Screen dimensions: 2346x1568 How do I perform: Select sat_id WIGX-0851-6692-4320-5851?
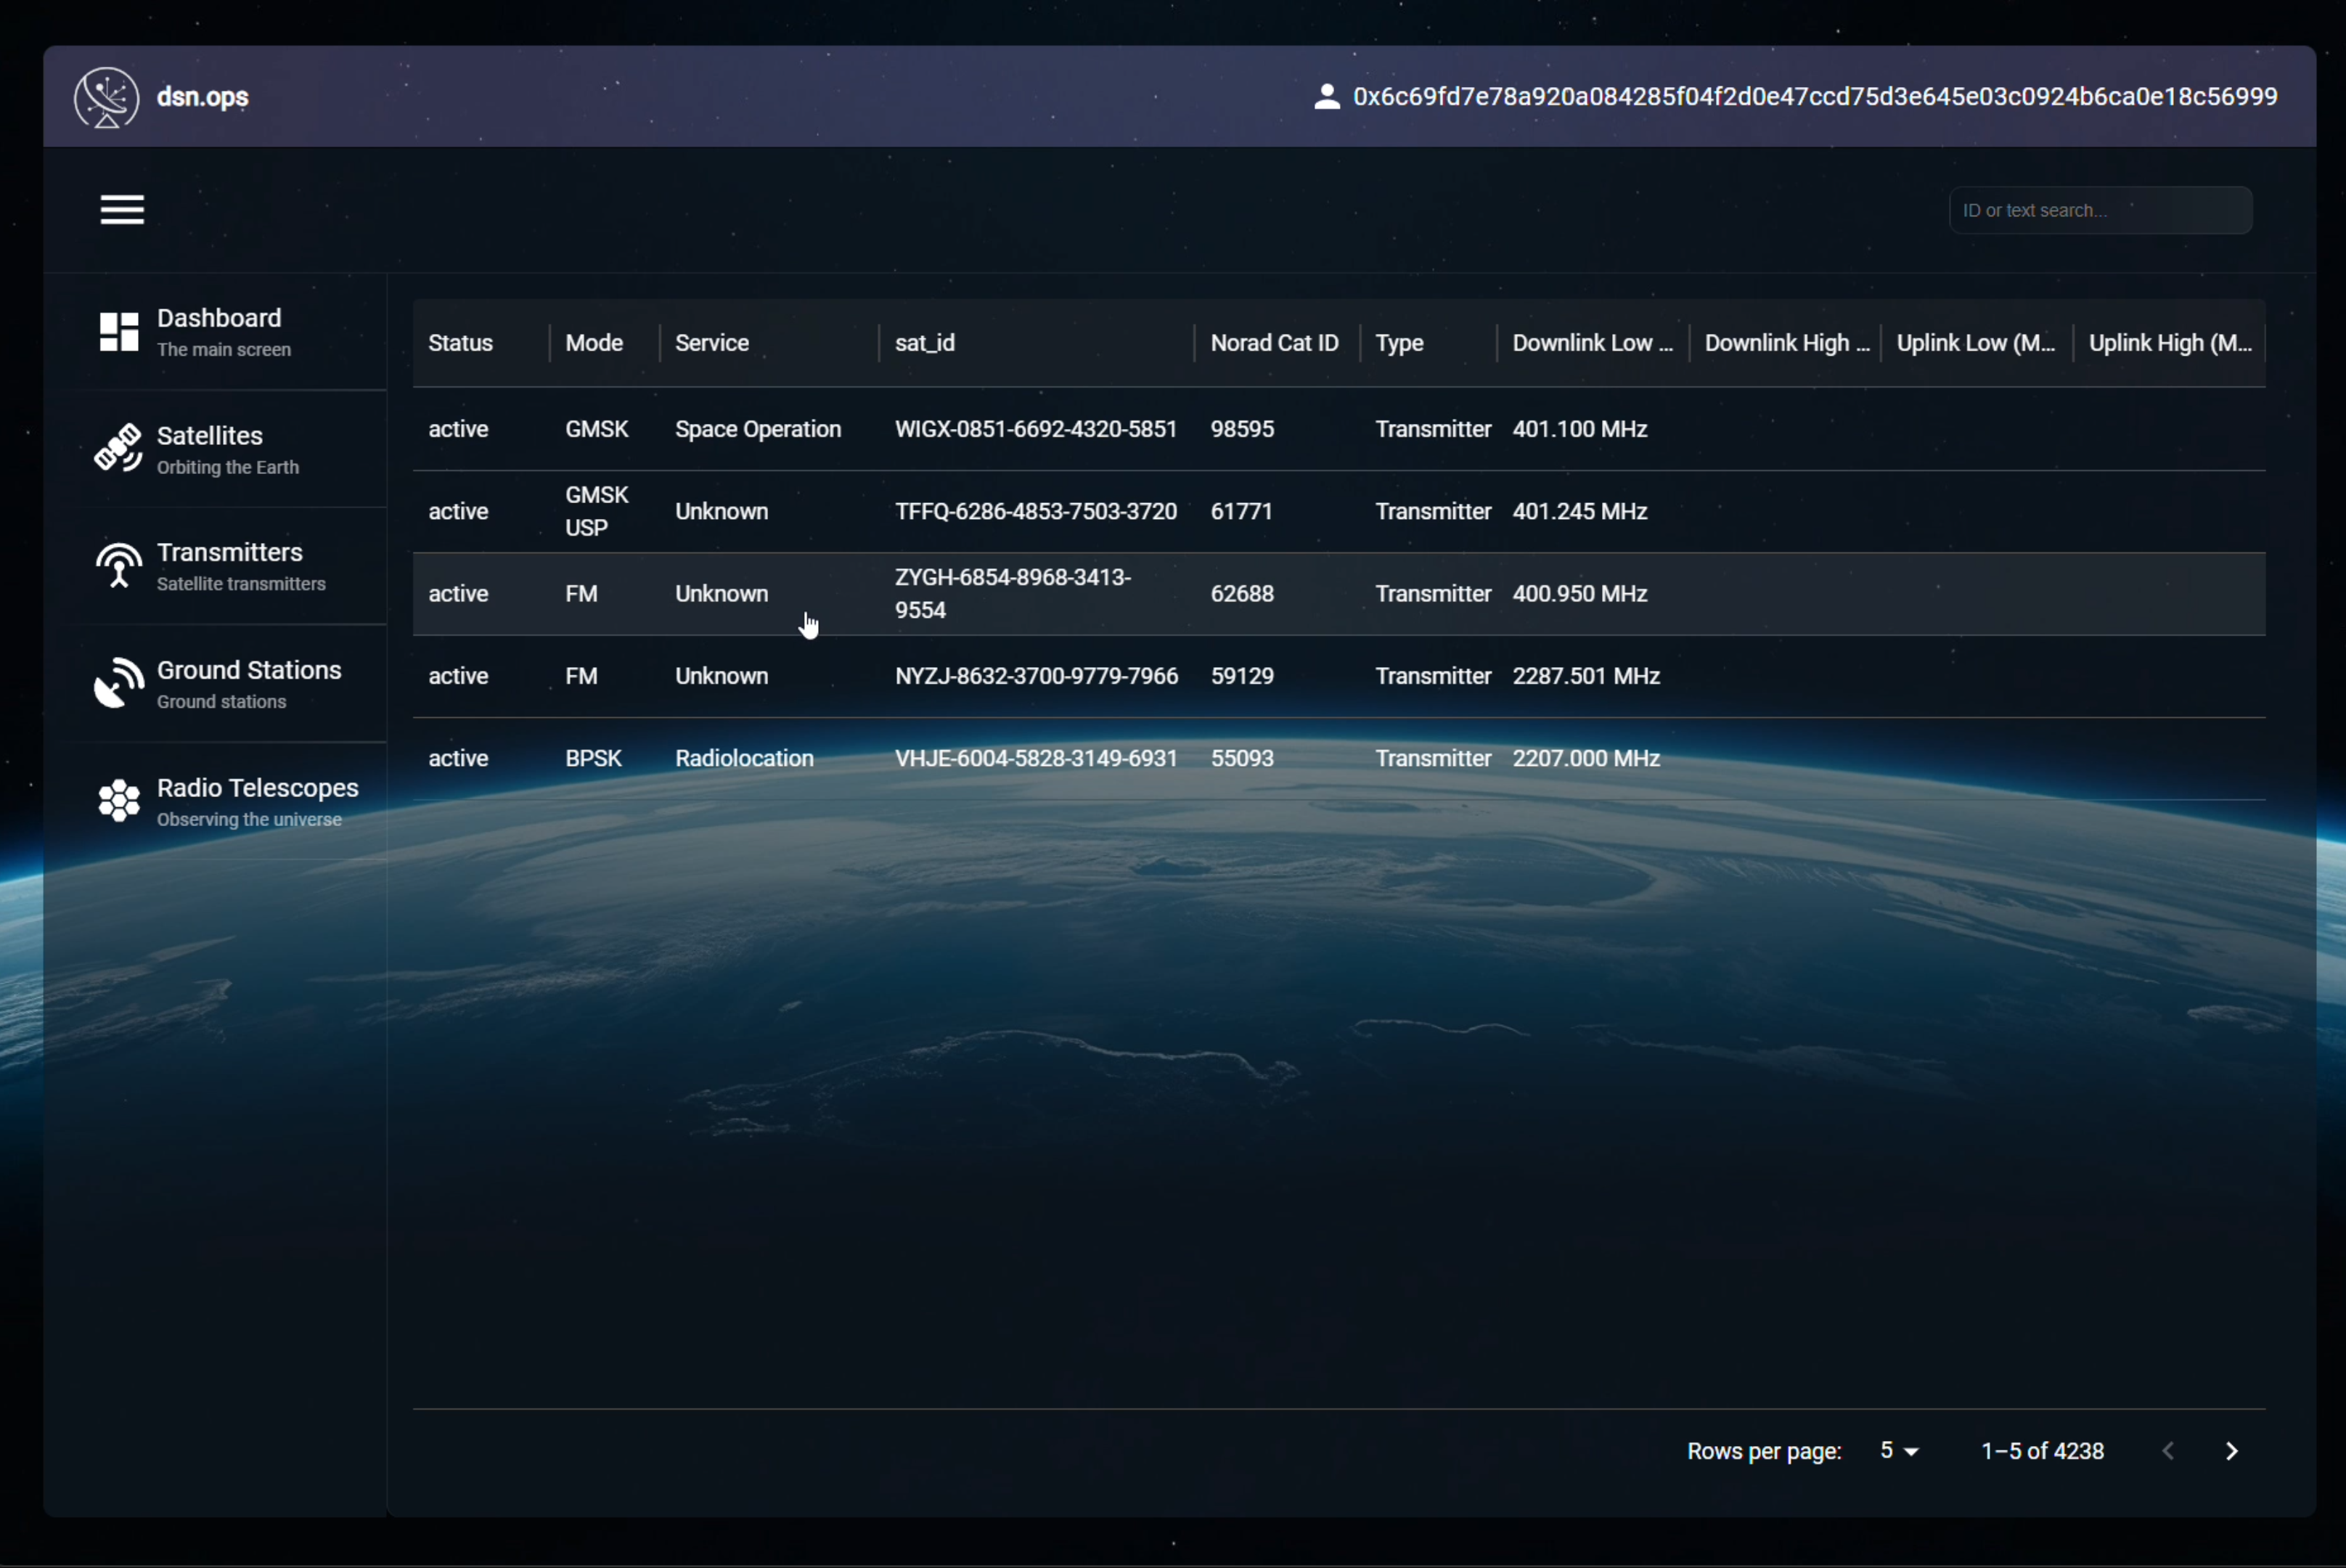click(1036, 429)
